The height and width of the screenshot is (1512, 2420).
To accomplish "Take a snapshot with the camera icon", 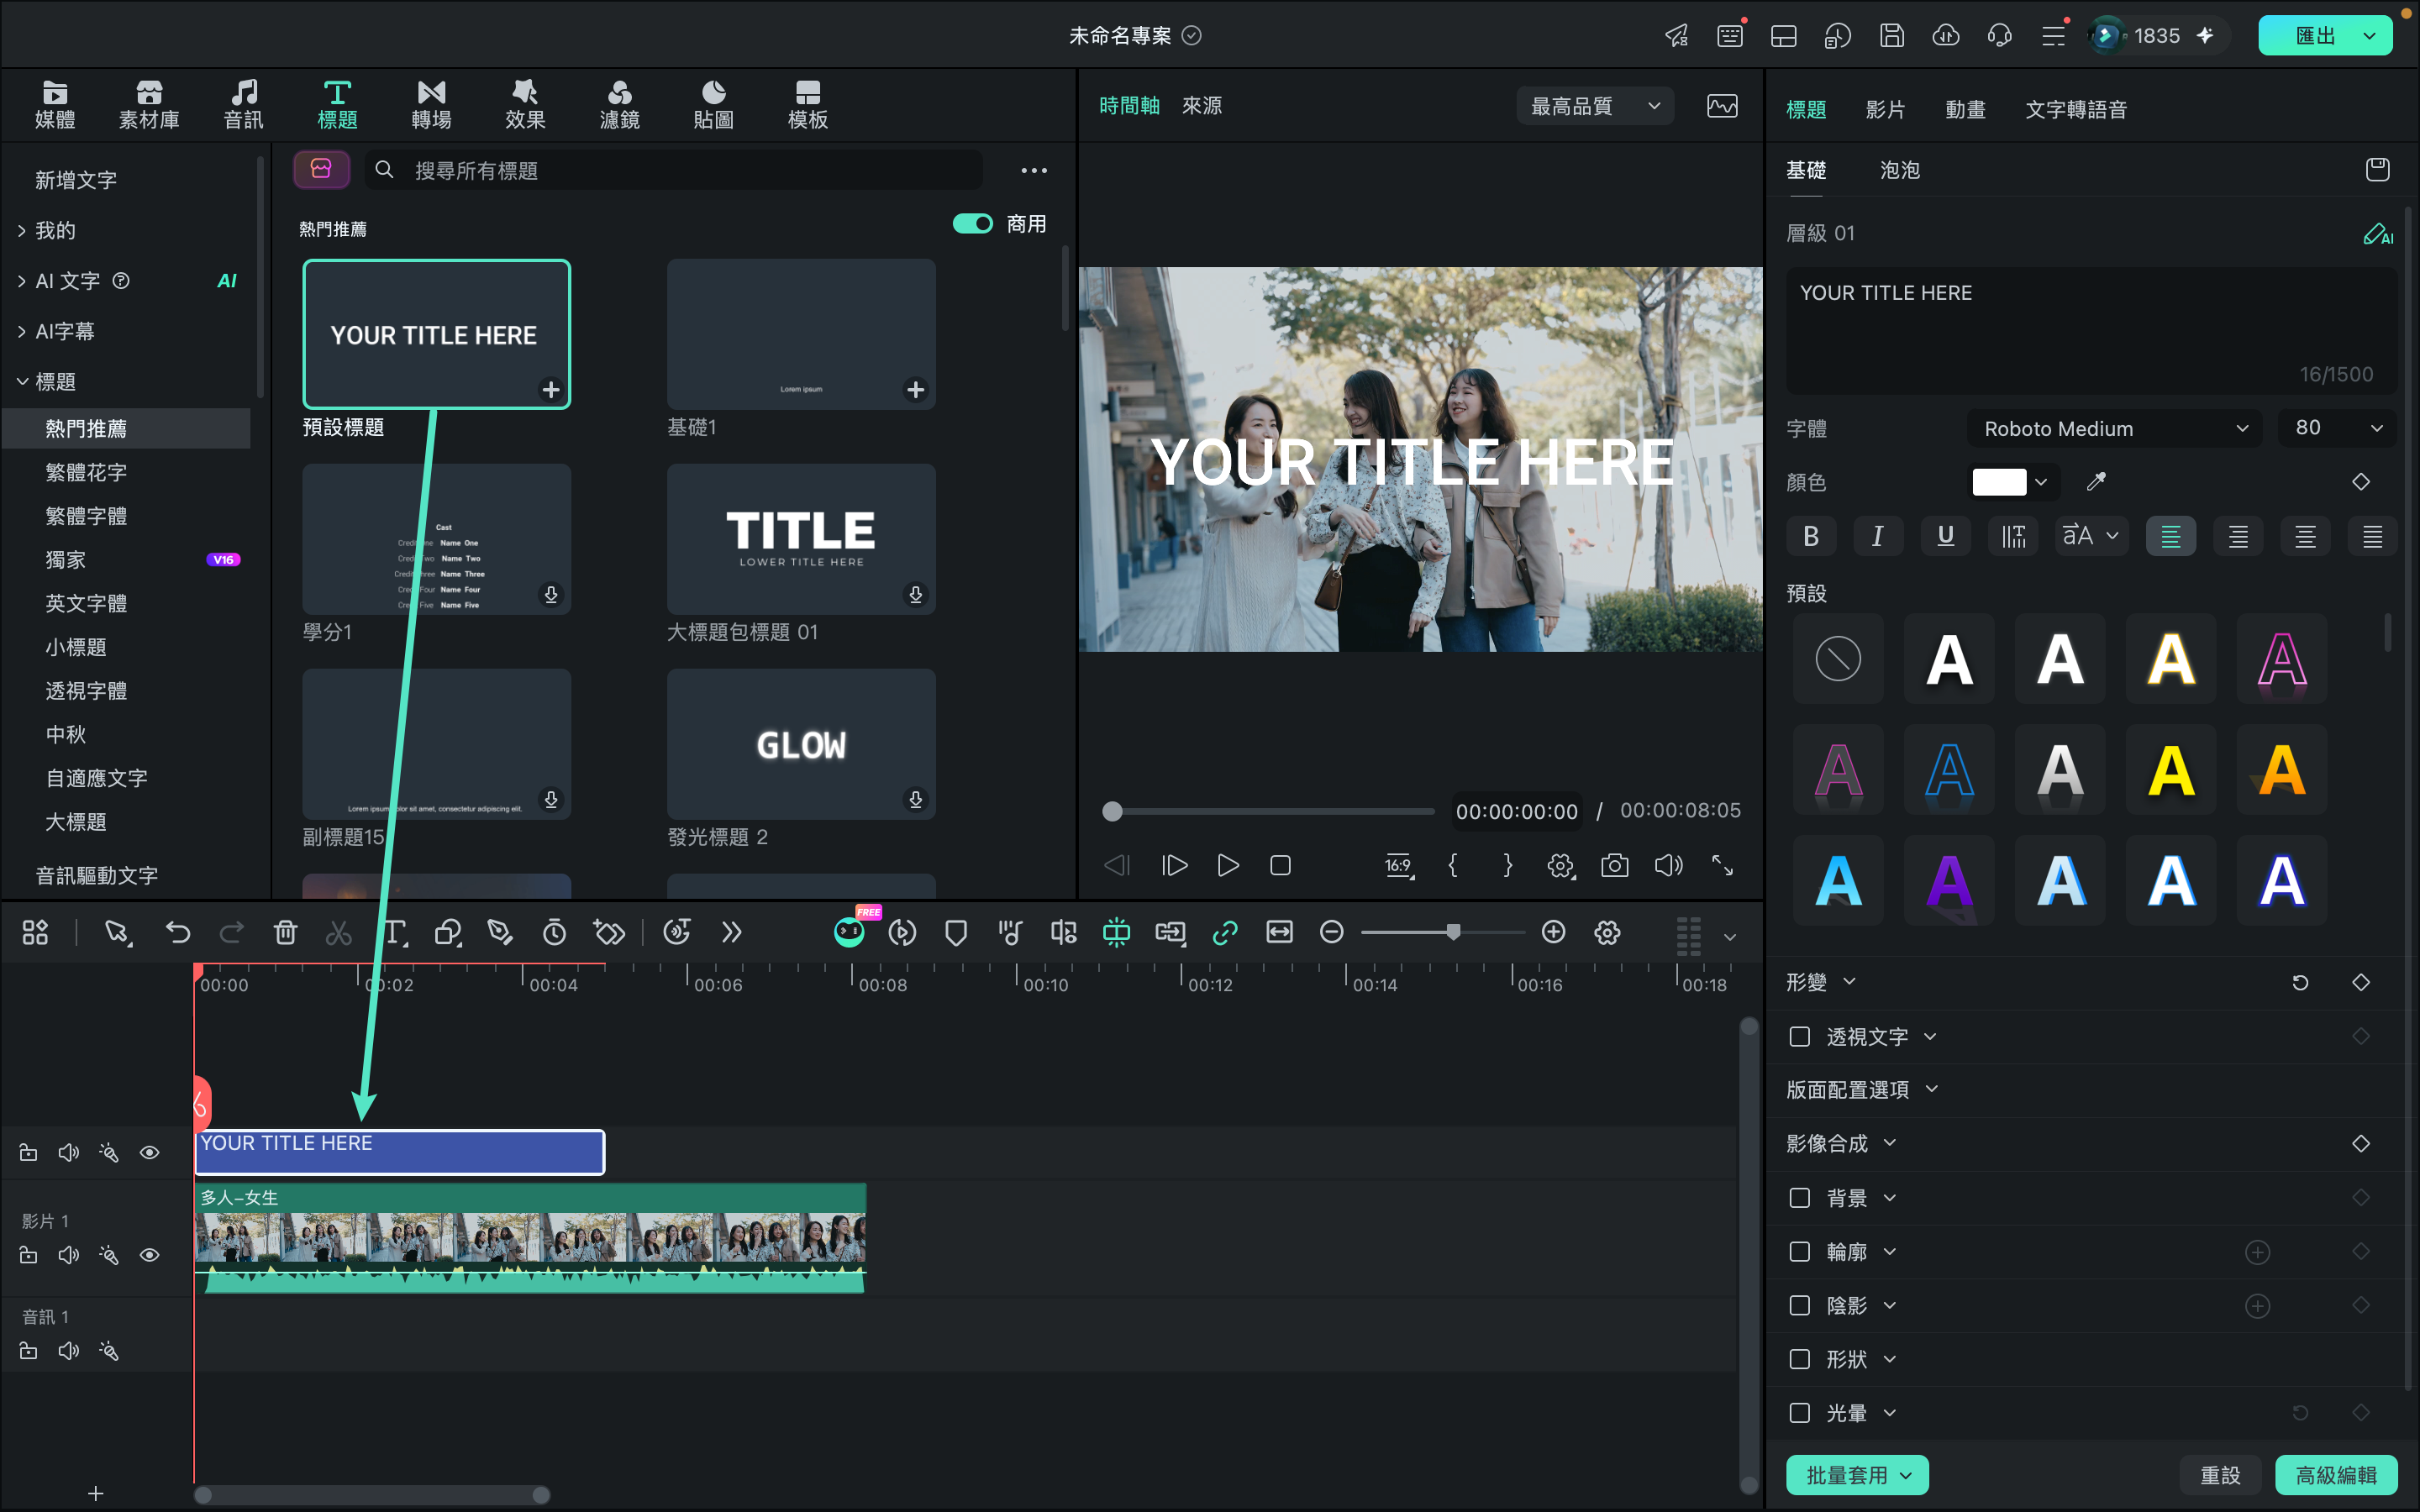I will coord(1614,865).
